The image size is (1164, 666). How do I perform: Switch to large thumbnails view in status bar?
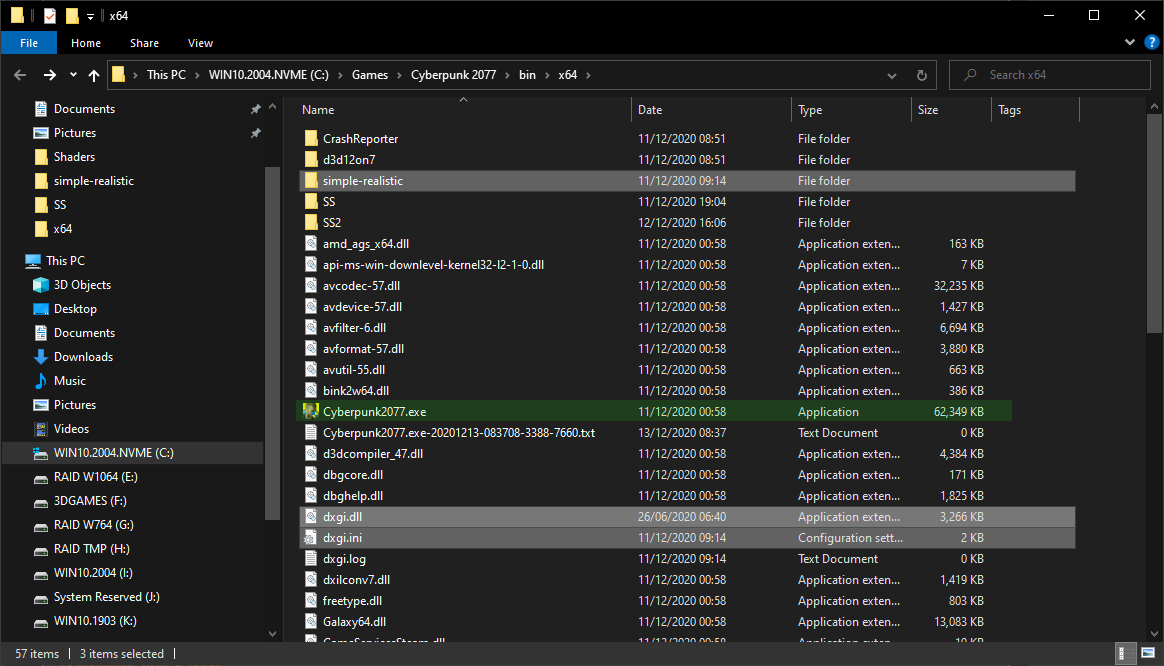coord(1148,654)
